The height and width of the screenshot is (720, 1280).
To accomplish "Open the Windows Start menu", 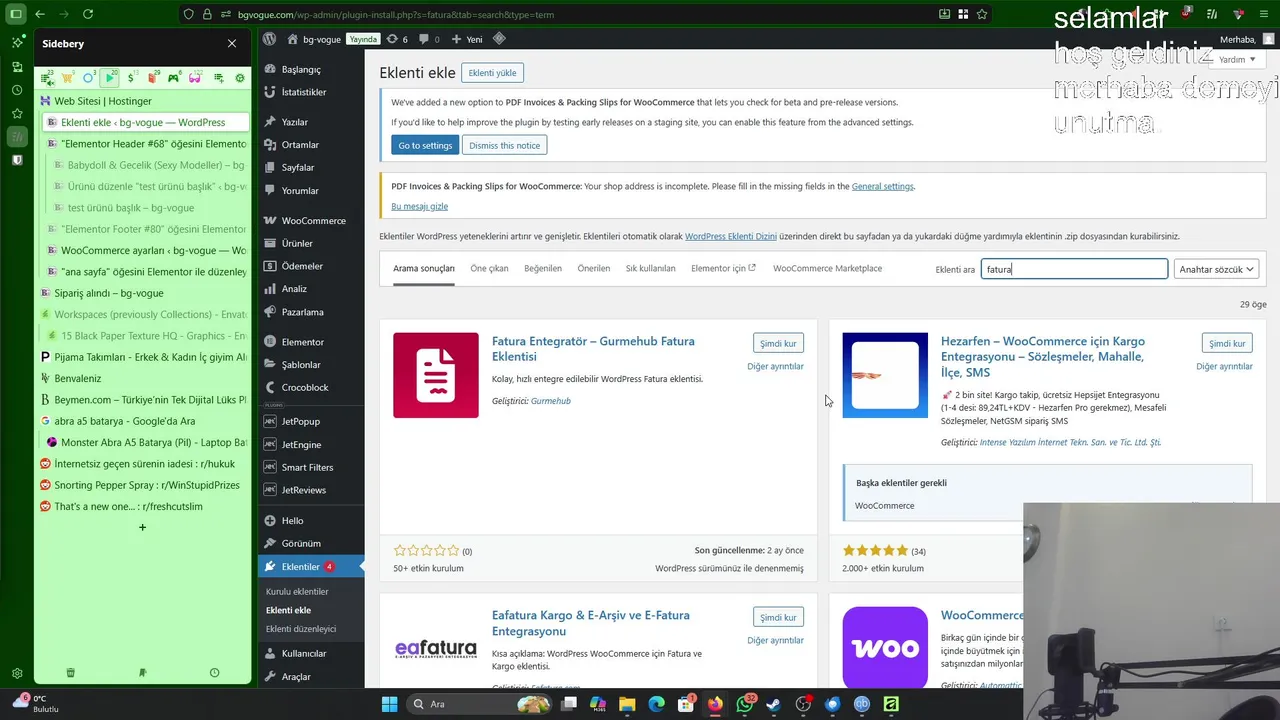I will pos(389,704).
